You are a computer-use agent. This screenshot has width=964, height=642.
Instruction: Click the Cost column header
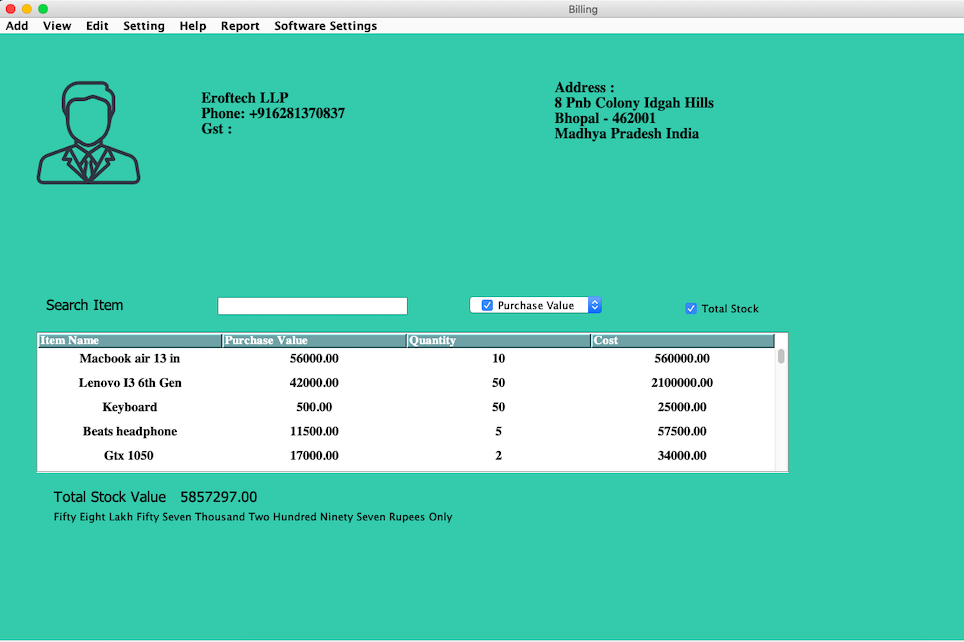coord(682,341)
